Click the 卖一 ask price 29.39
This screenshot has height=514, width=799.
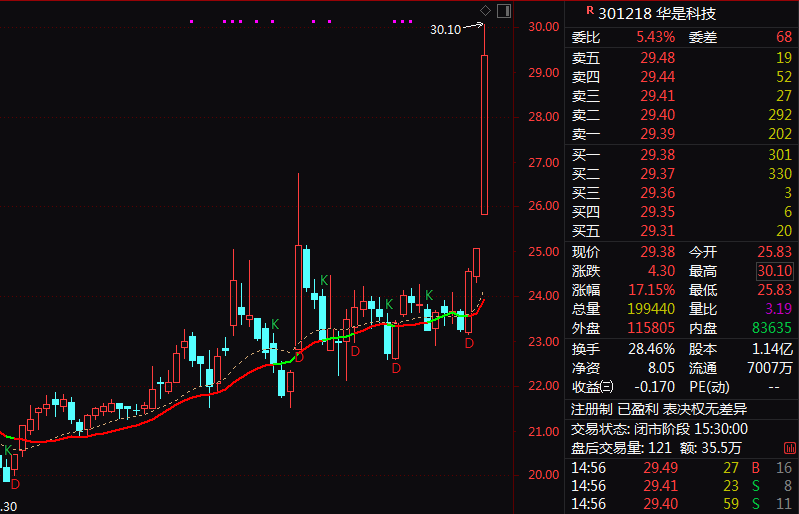point(658,134)
